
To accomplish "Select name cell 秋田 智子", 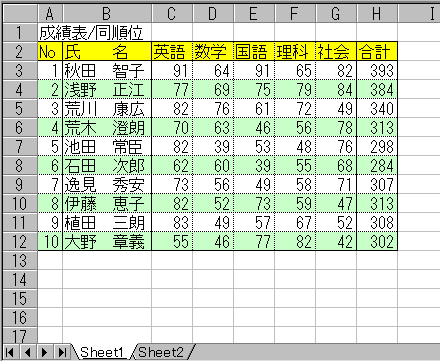I will [107, 70].
